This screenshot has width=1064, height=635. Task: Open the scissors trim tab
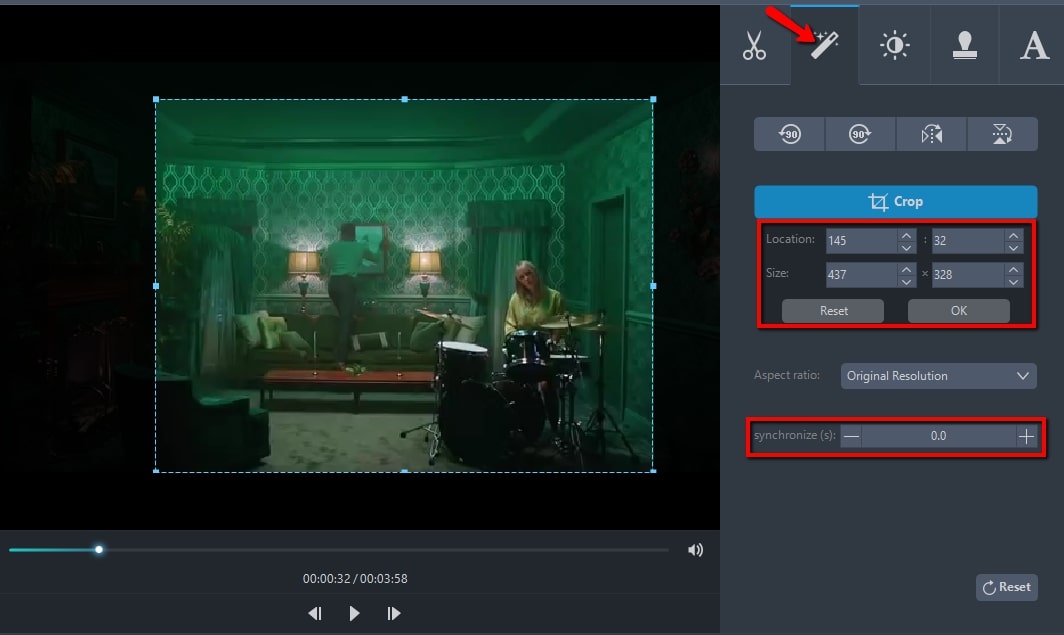point(755,45)
